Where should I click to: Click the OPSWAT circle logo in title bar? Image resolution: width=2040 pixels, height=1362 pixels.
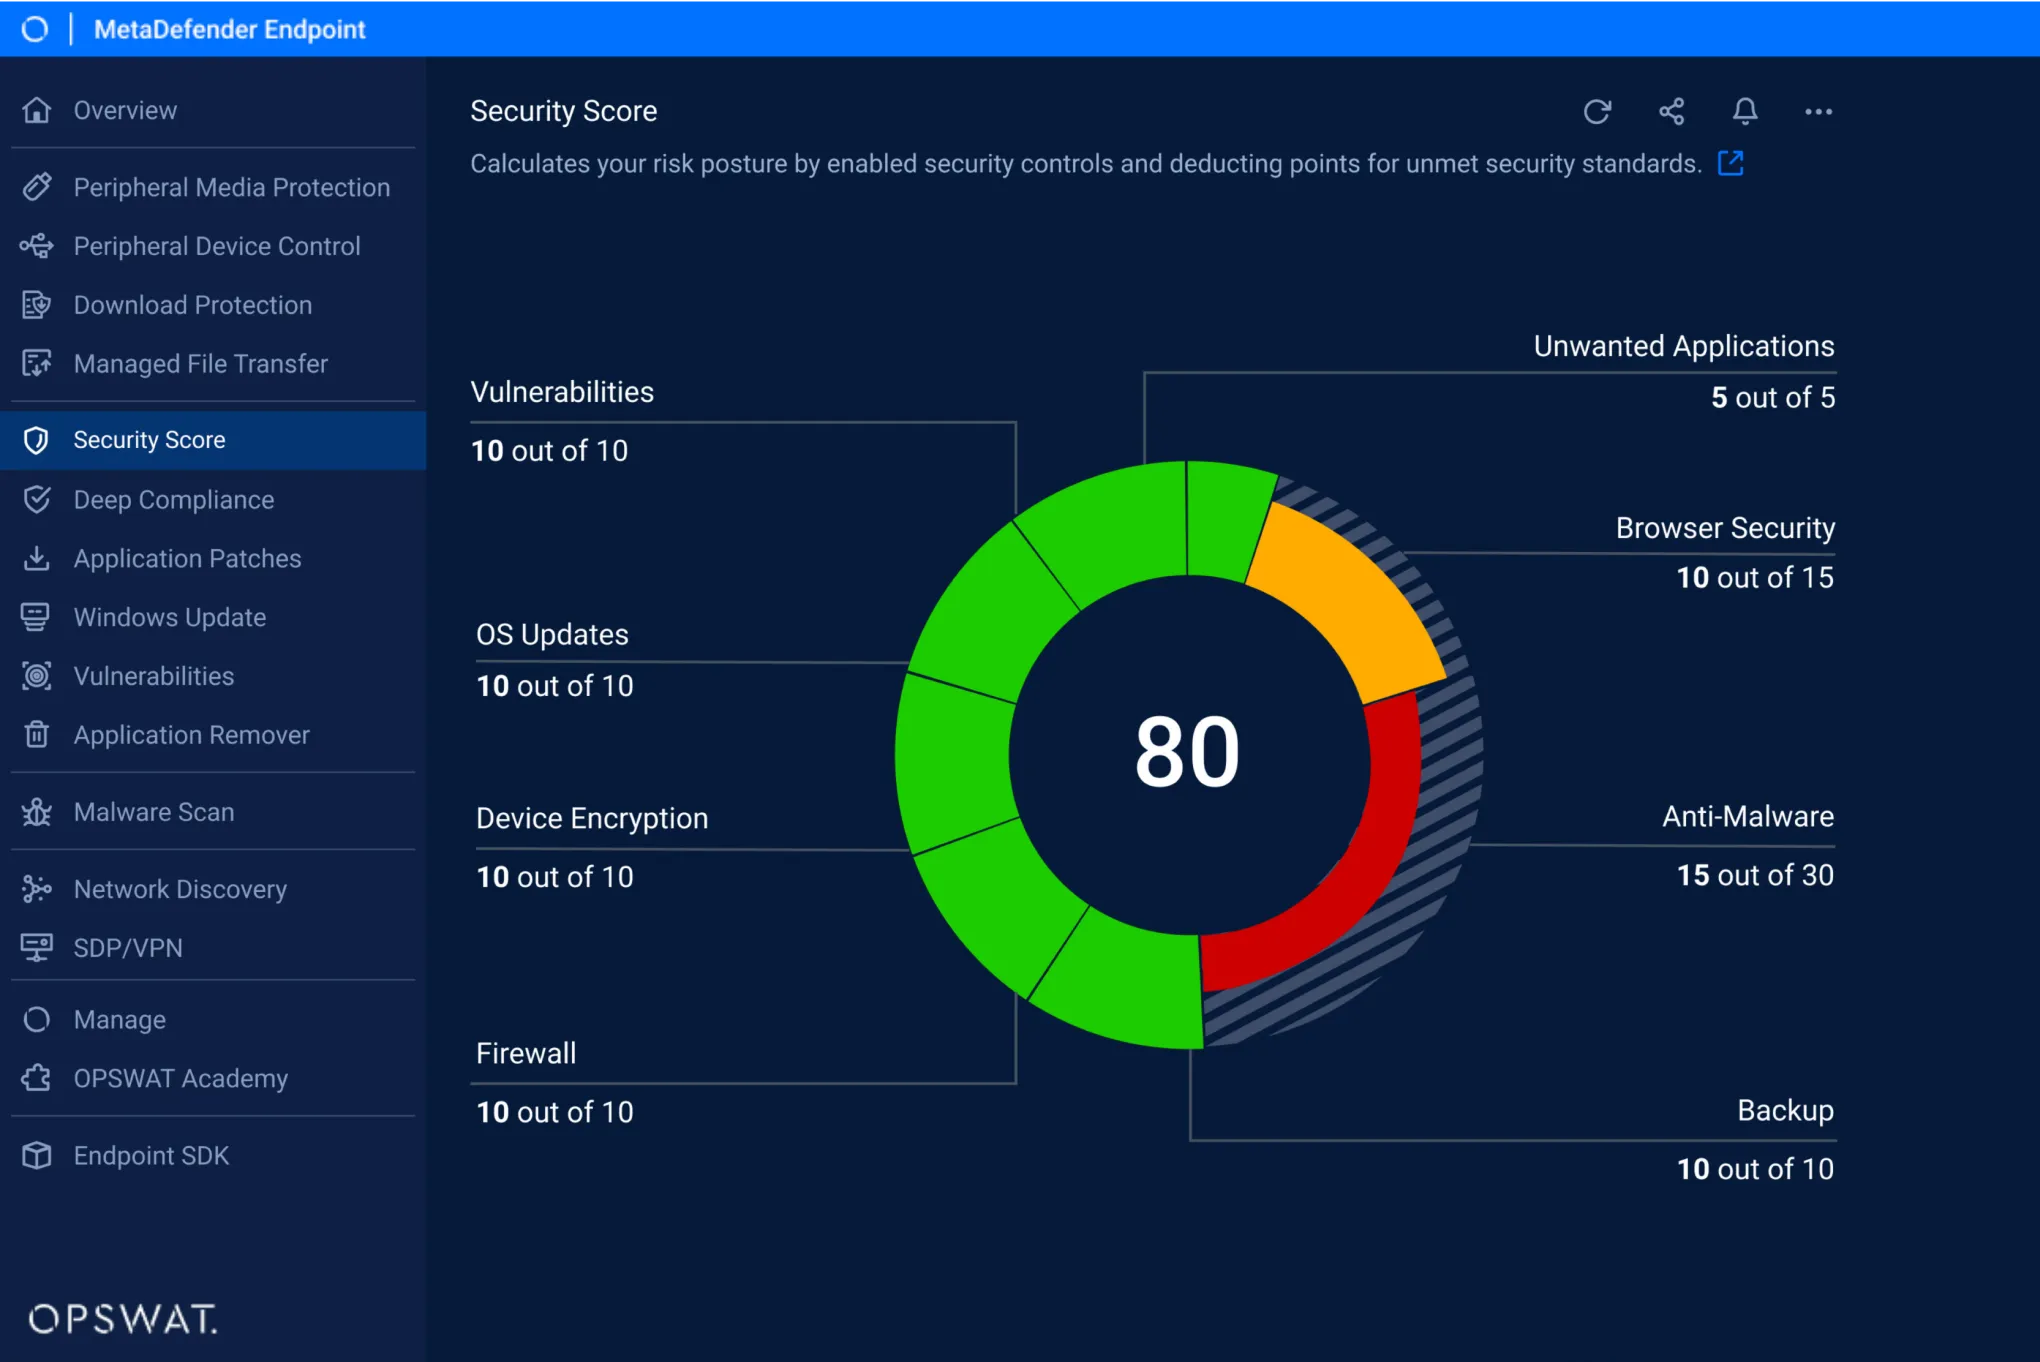[x=35, y=29]
